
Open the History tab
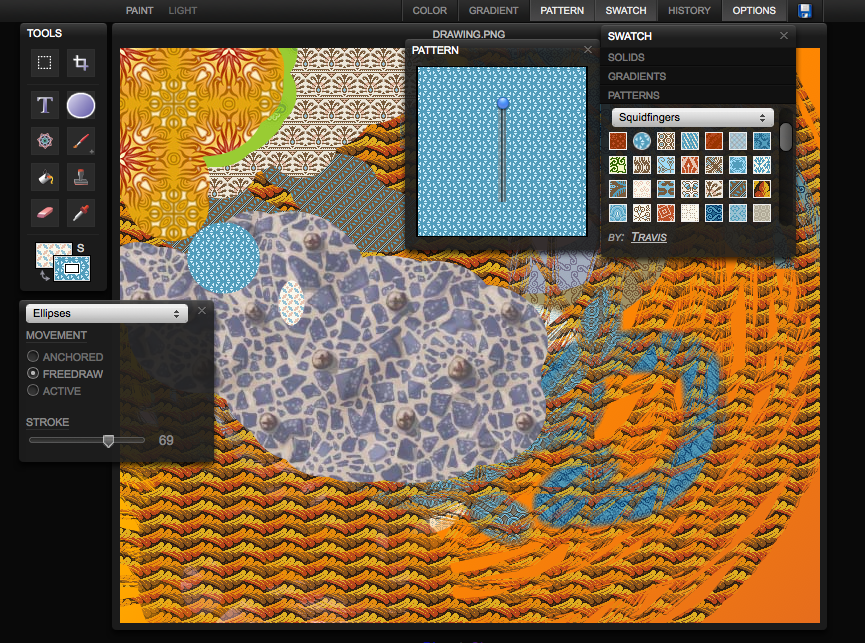(x=689, y=11)
